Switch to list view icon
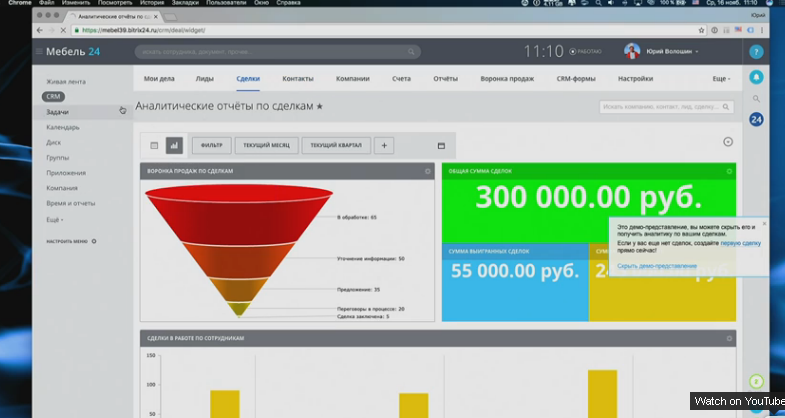The width and height of the screenshot is (785, 418). (x=154, y=145)
